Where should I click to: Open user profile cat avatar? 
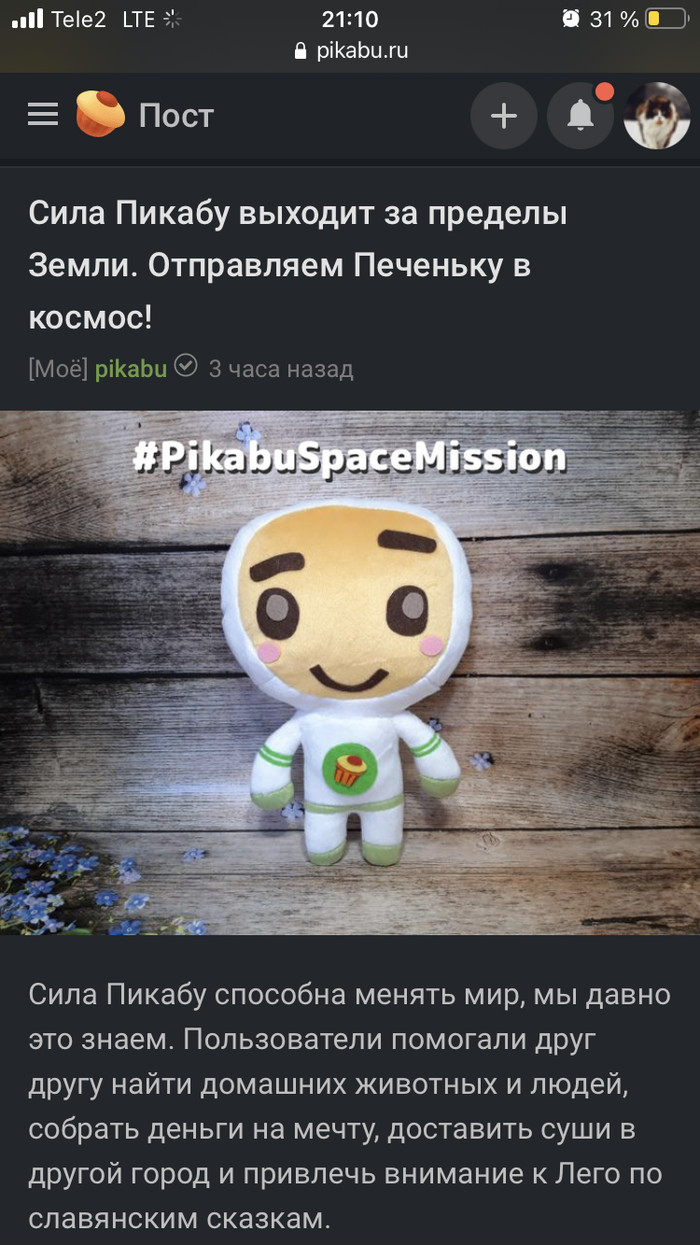pos(657,116)
